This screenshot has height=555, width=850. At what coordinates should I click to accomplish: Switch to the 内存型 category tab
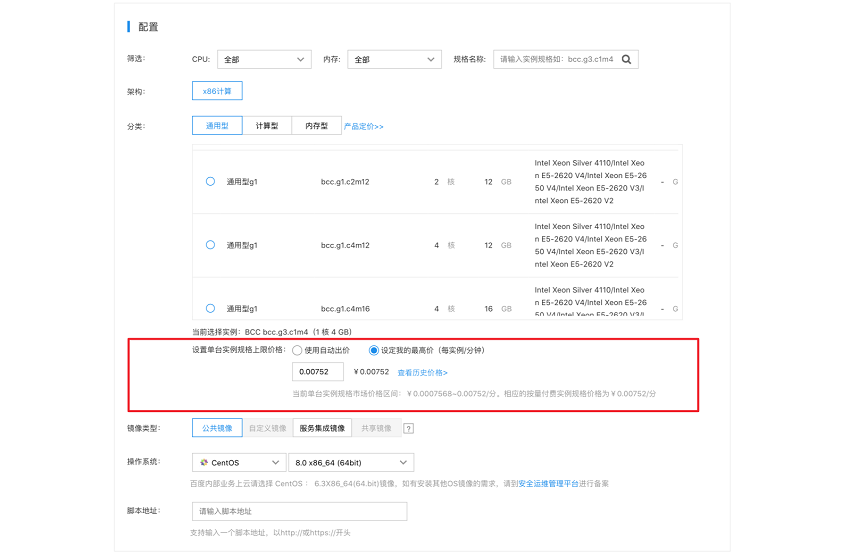click(x=316, y=126)
